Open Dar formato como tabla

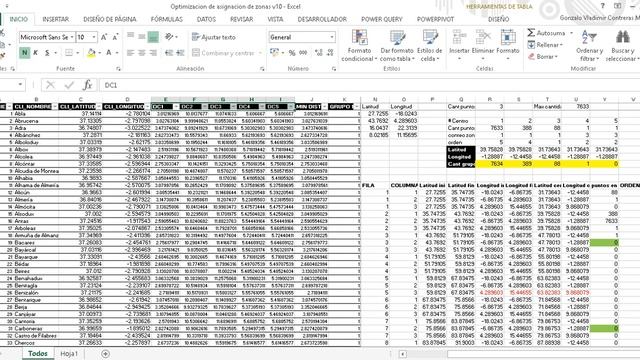[397, 45]
